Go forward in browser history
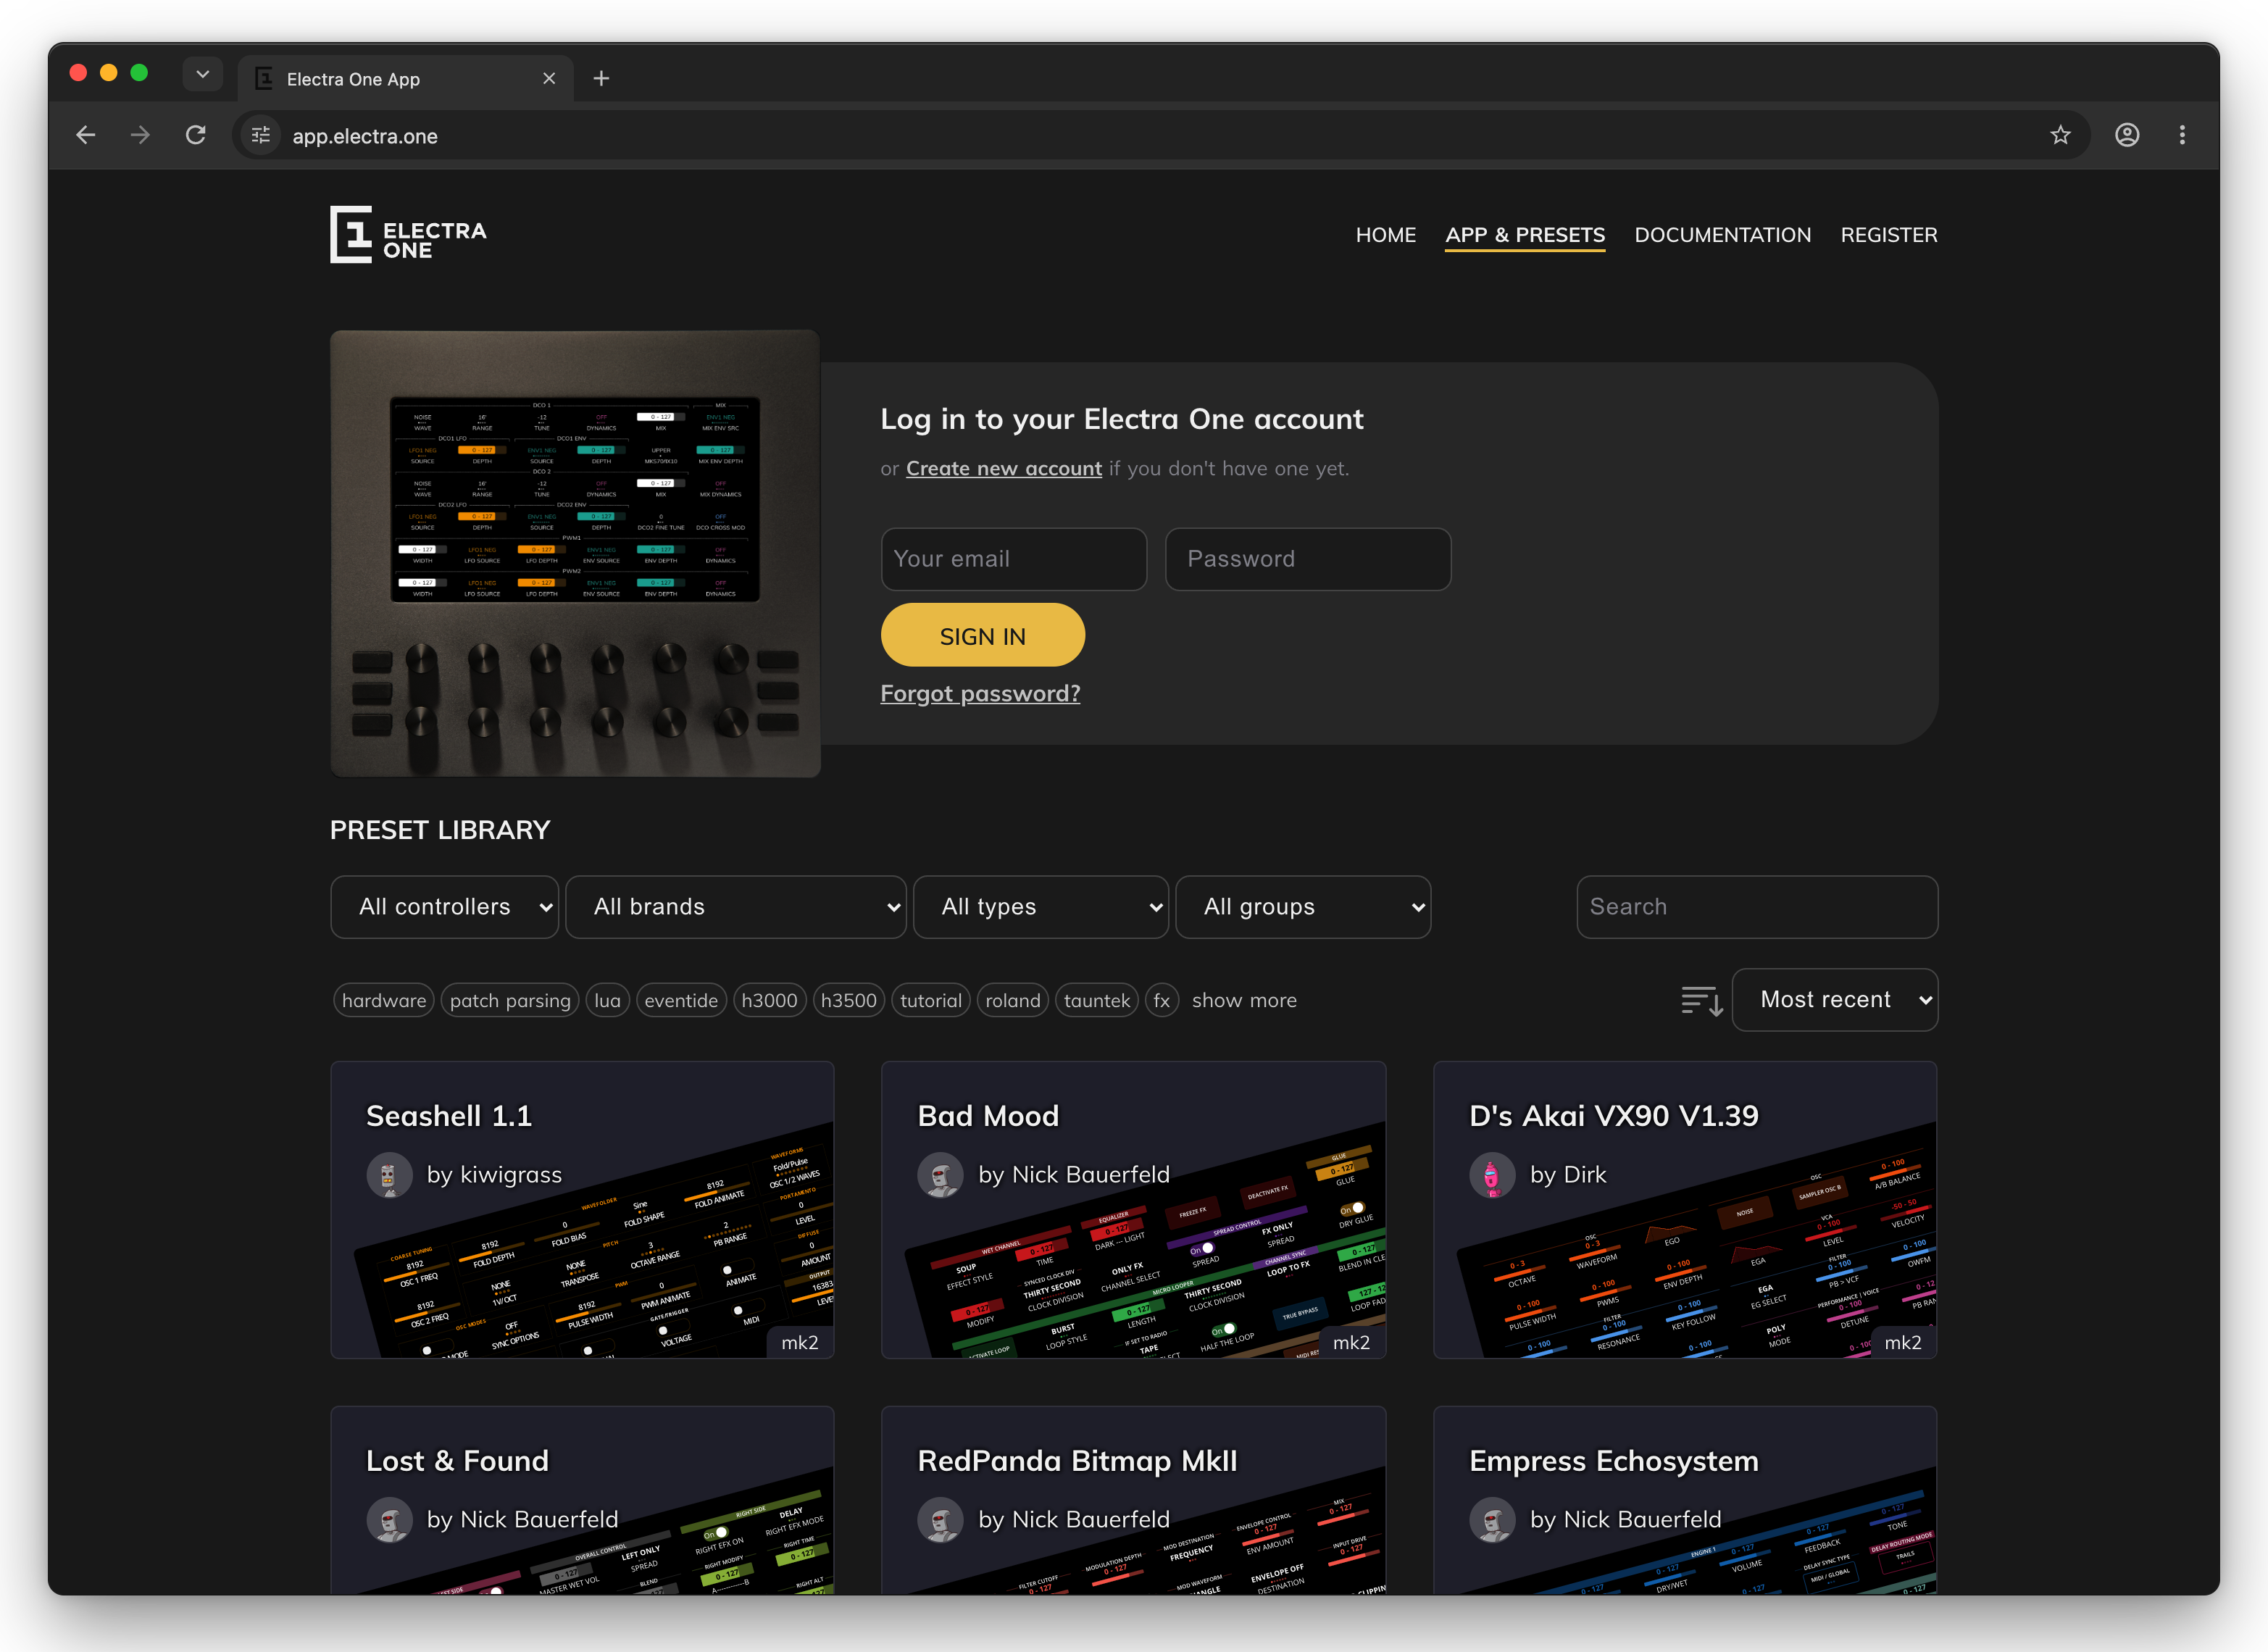Image resolution: width=2268 pixels, height=1652 pixels. click(x=141, y=135)
